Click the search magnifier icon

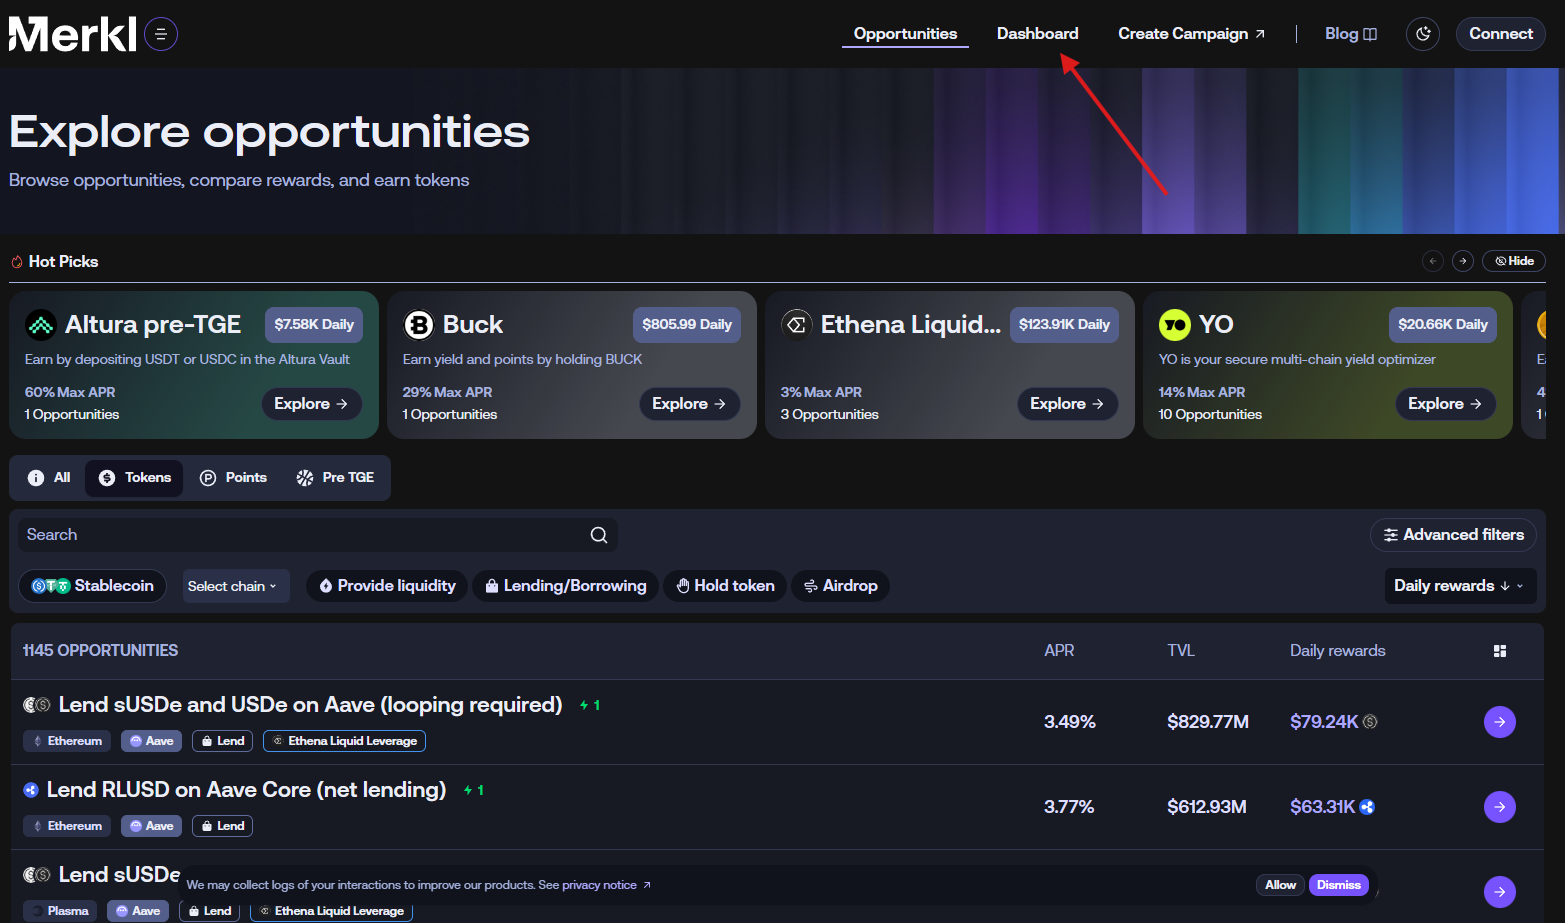pos(598,535)
